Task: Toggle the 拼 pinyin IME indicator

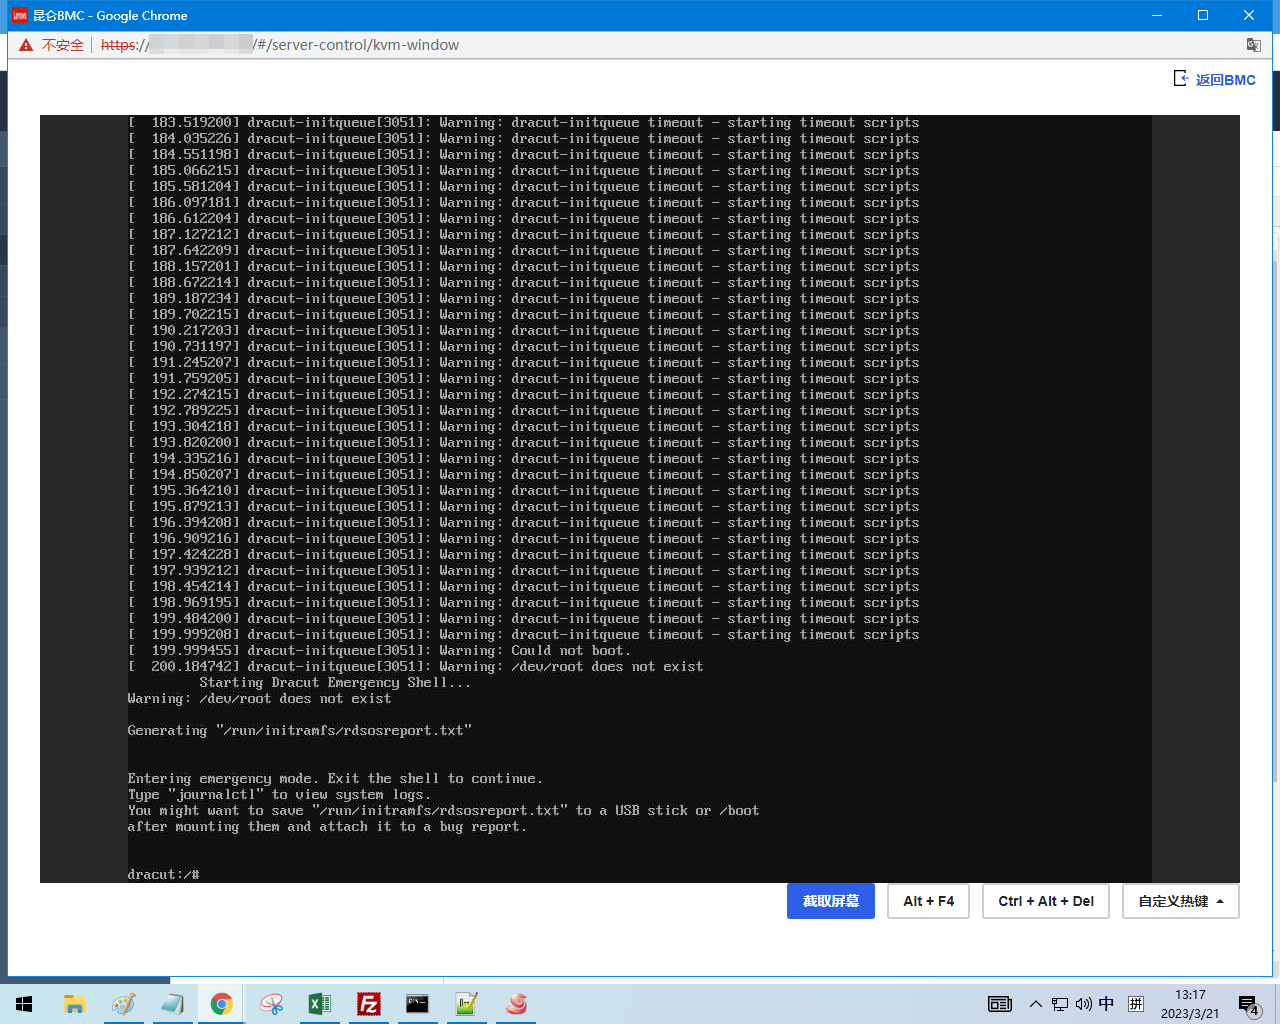Action: (1135, 1004)
